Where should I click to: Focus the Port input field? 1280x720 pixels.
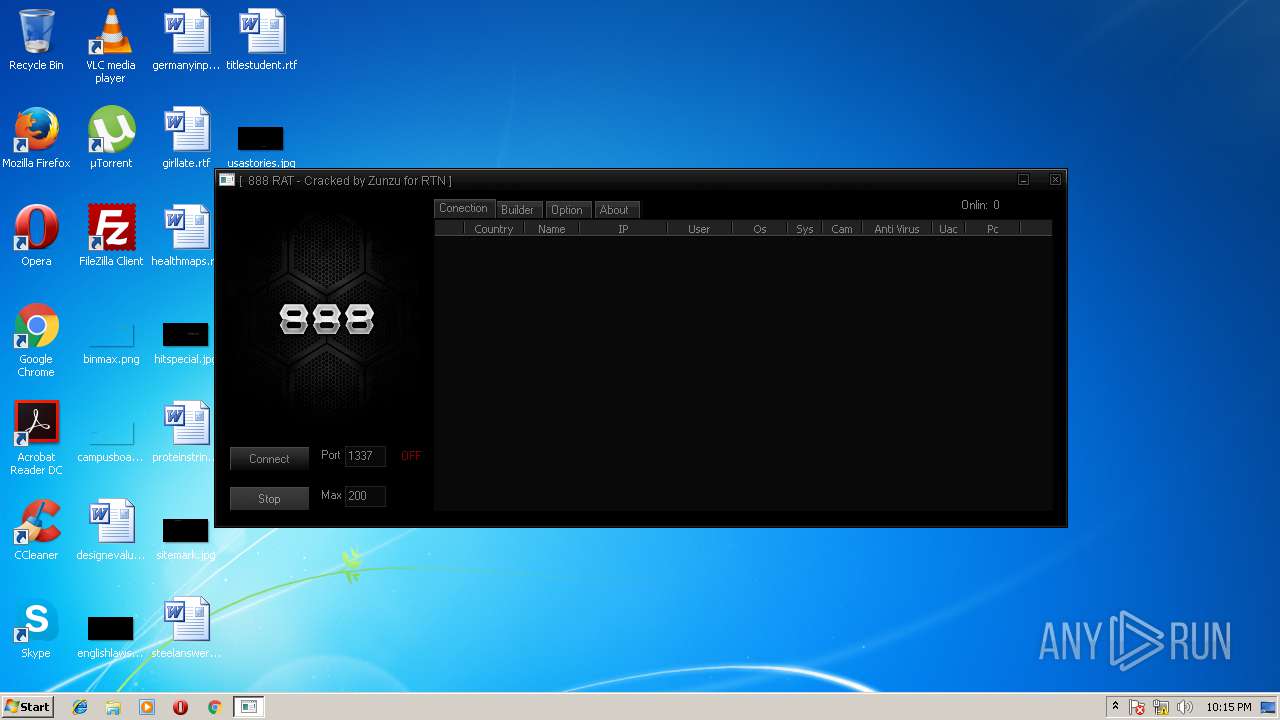pyautogui.click(x=365, y=456)
